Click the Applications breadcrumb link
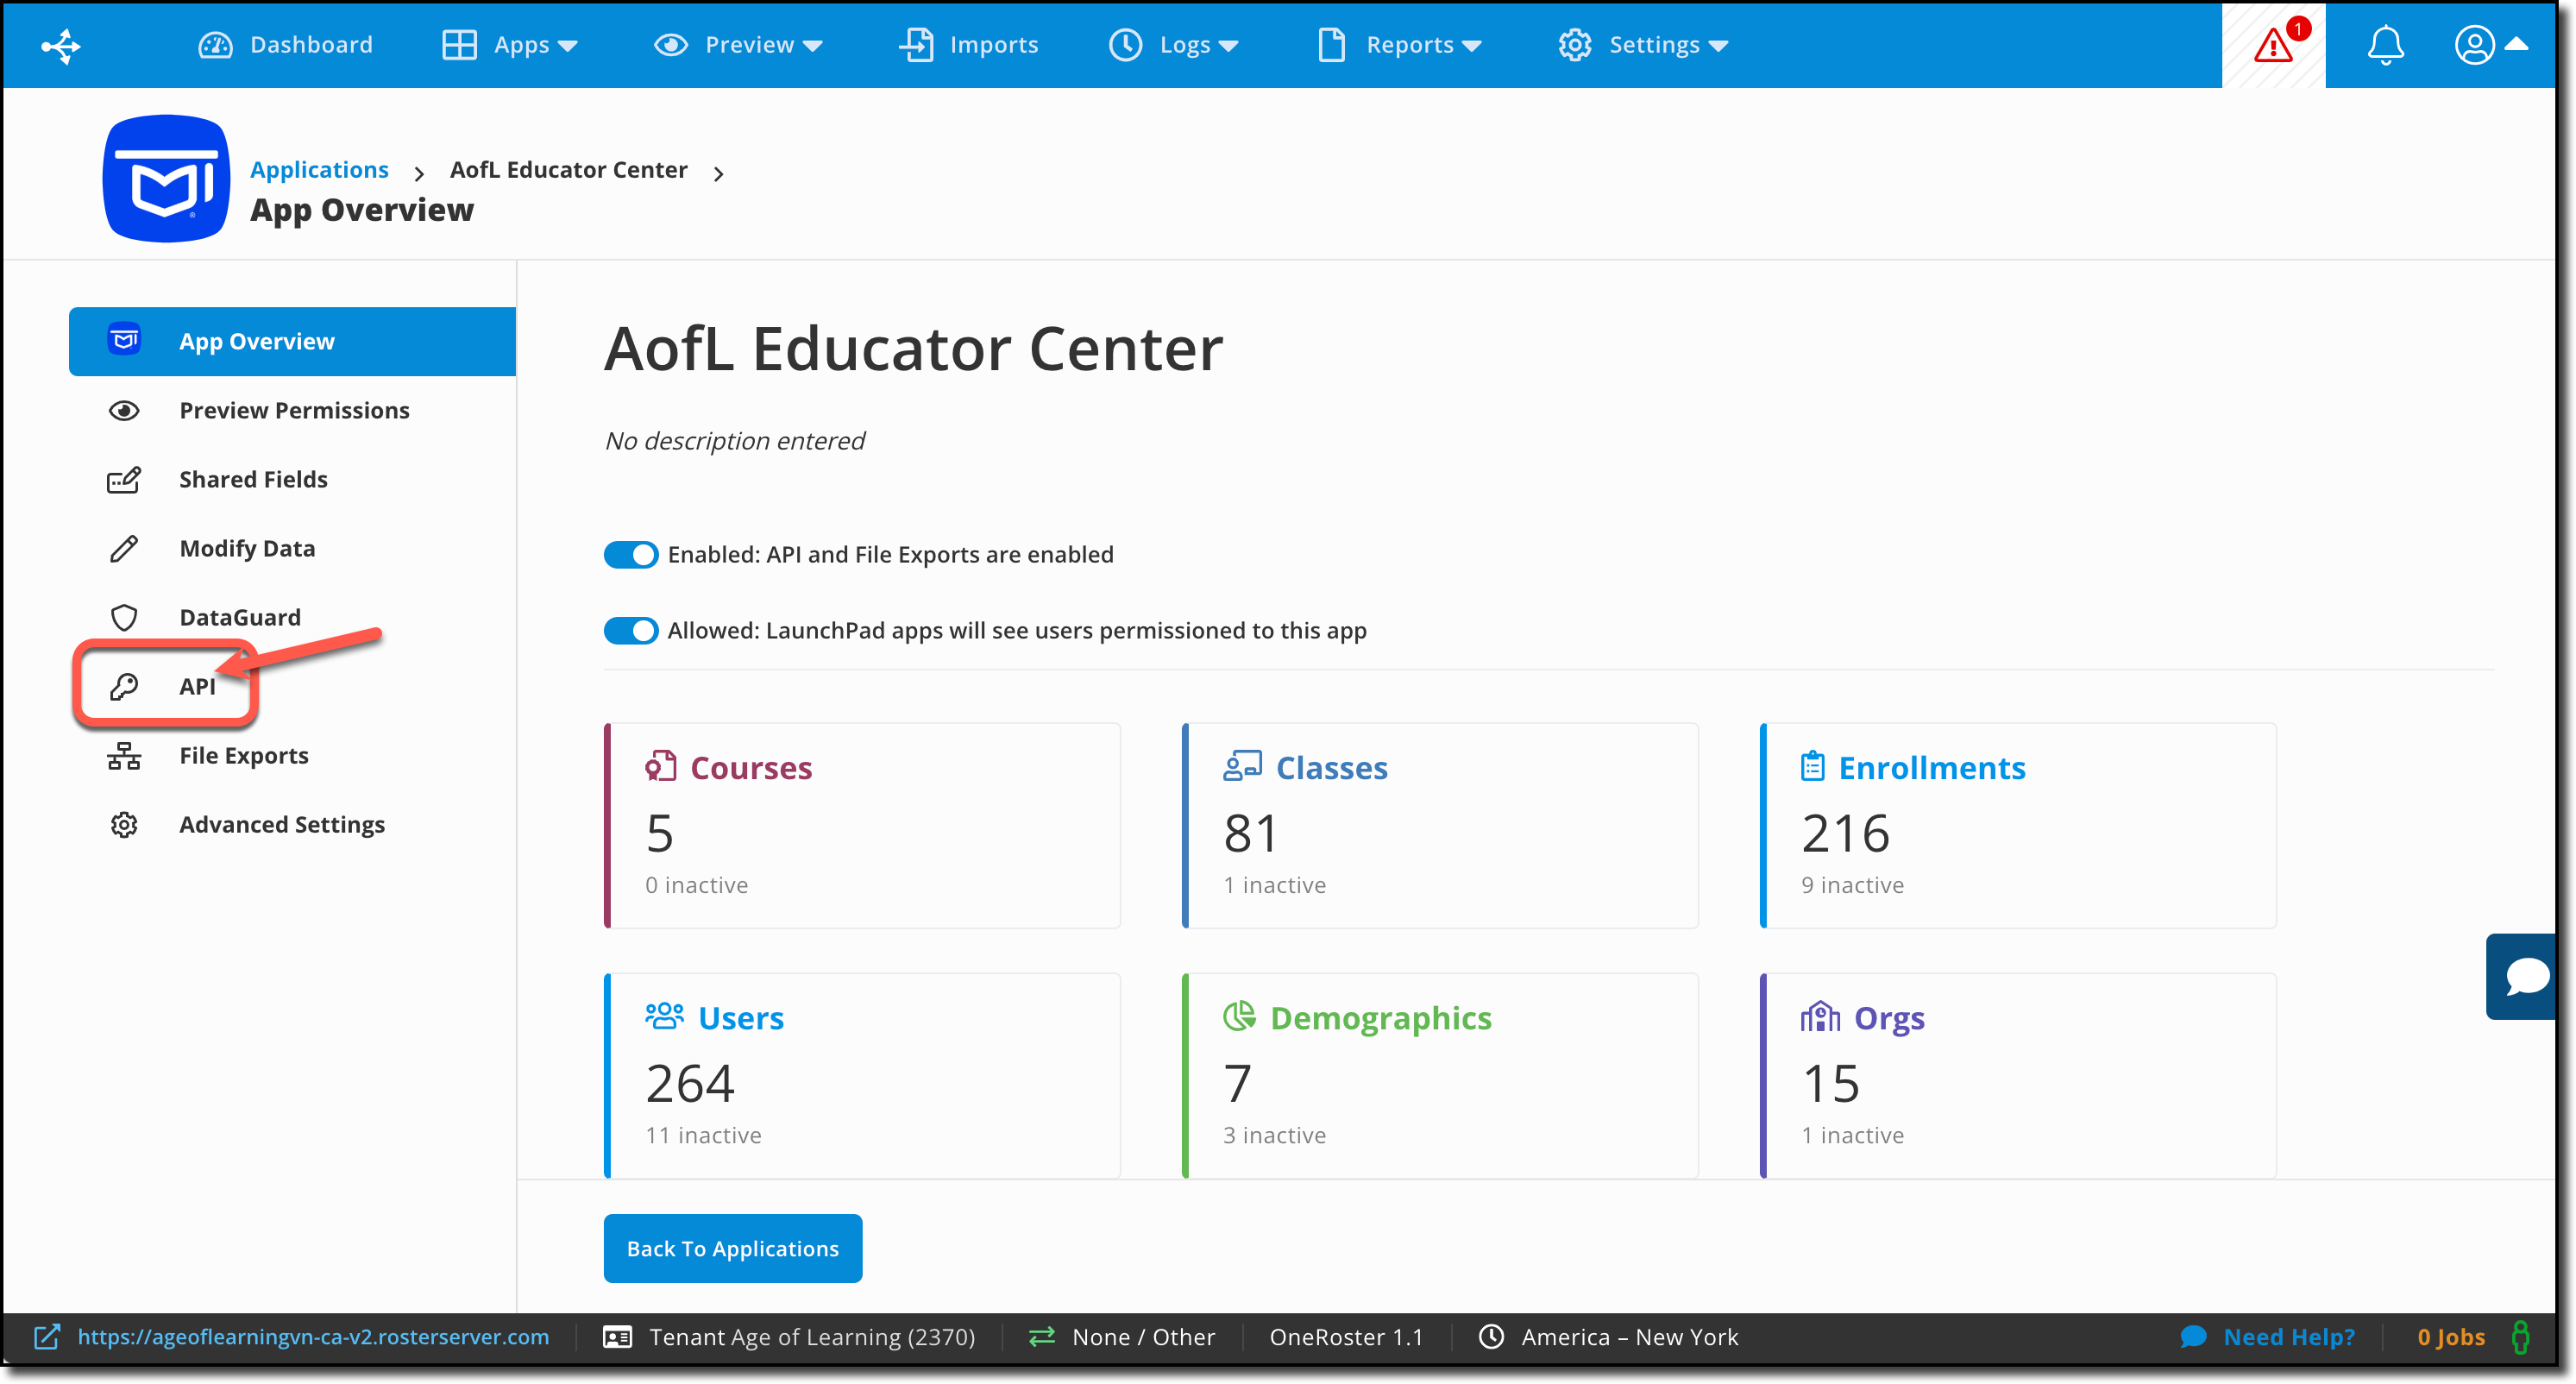The height and width of the screenshot is (1384, 2576). (319, 170)
